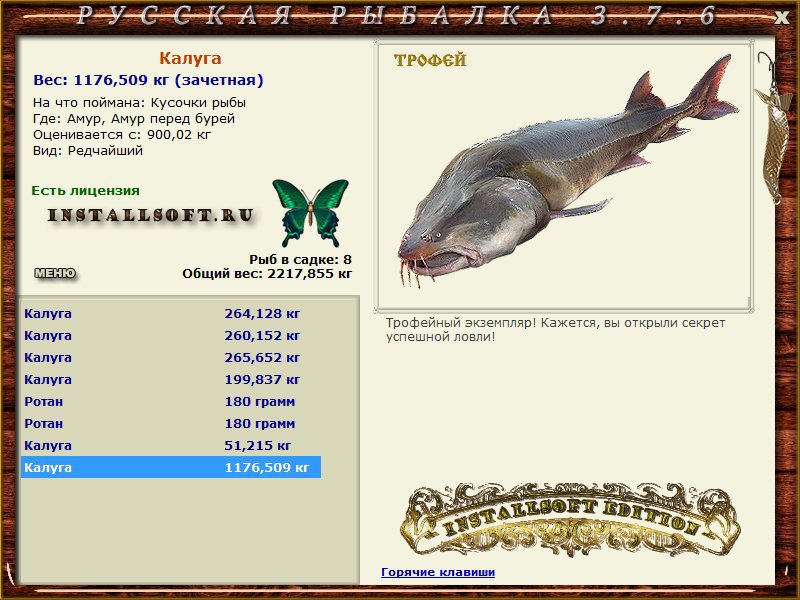The image size is (800, 600).
Task: Click the Общий вес: 2217,855 кг text
Action: coord(267,274)
